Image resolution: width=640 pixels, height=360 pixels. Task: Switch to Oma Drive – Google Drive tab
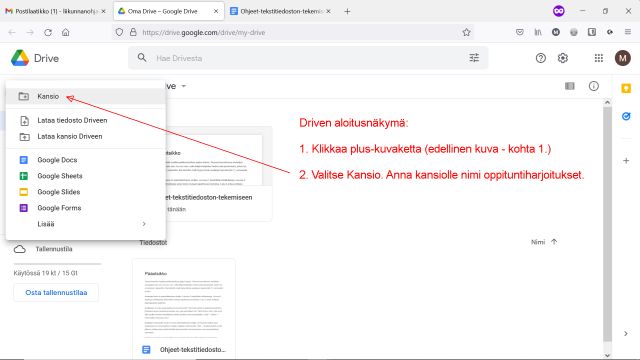click(x=168, y=11)
